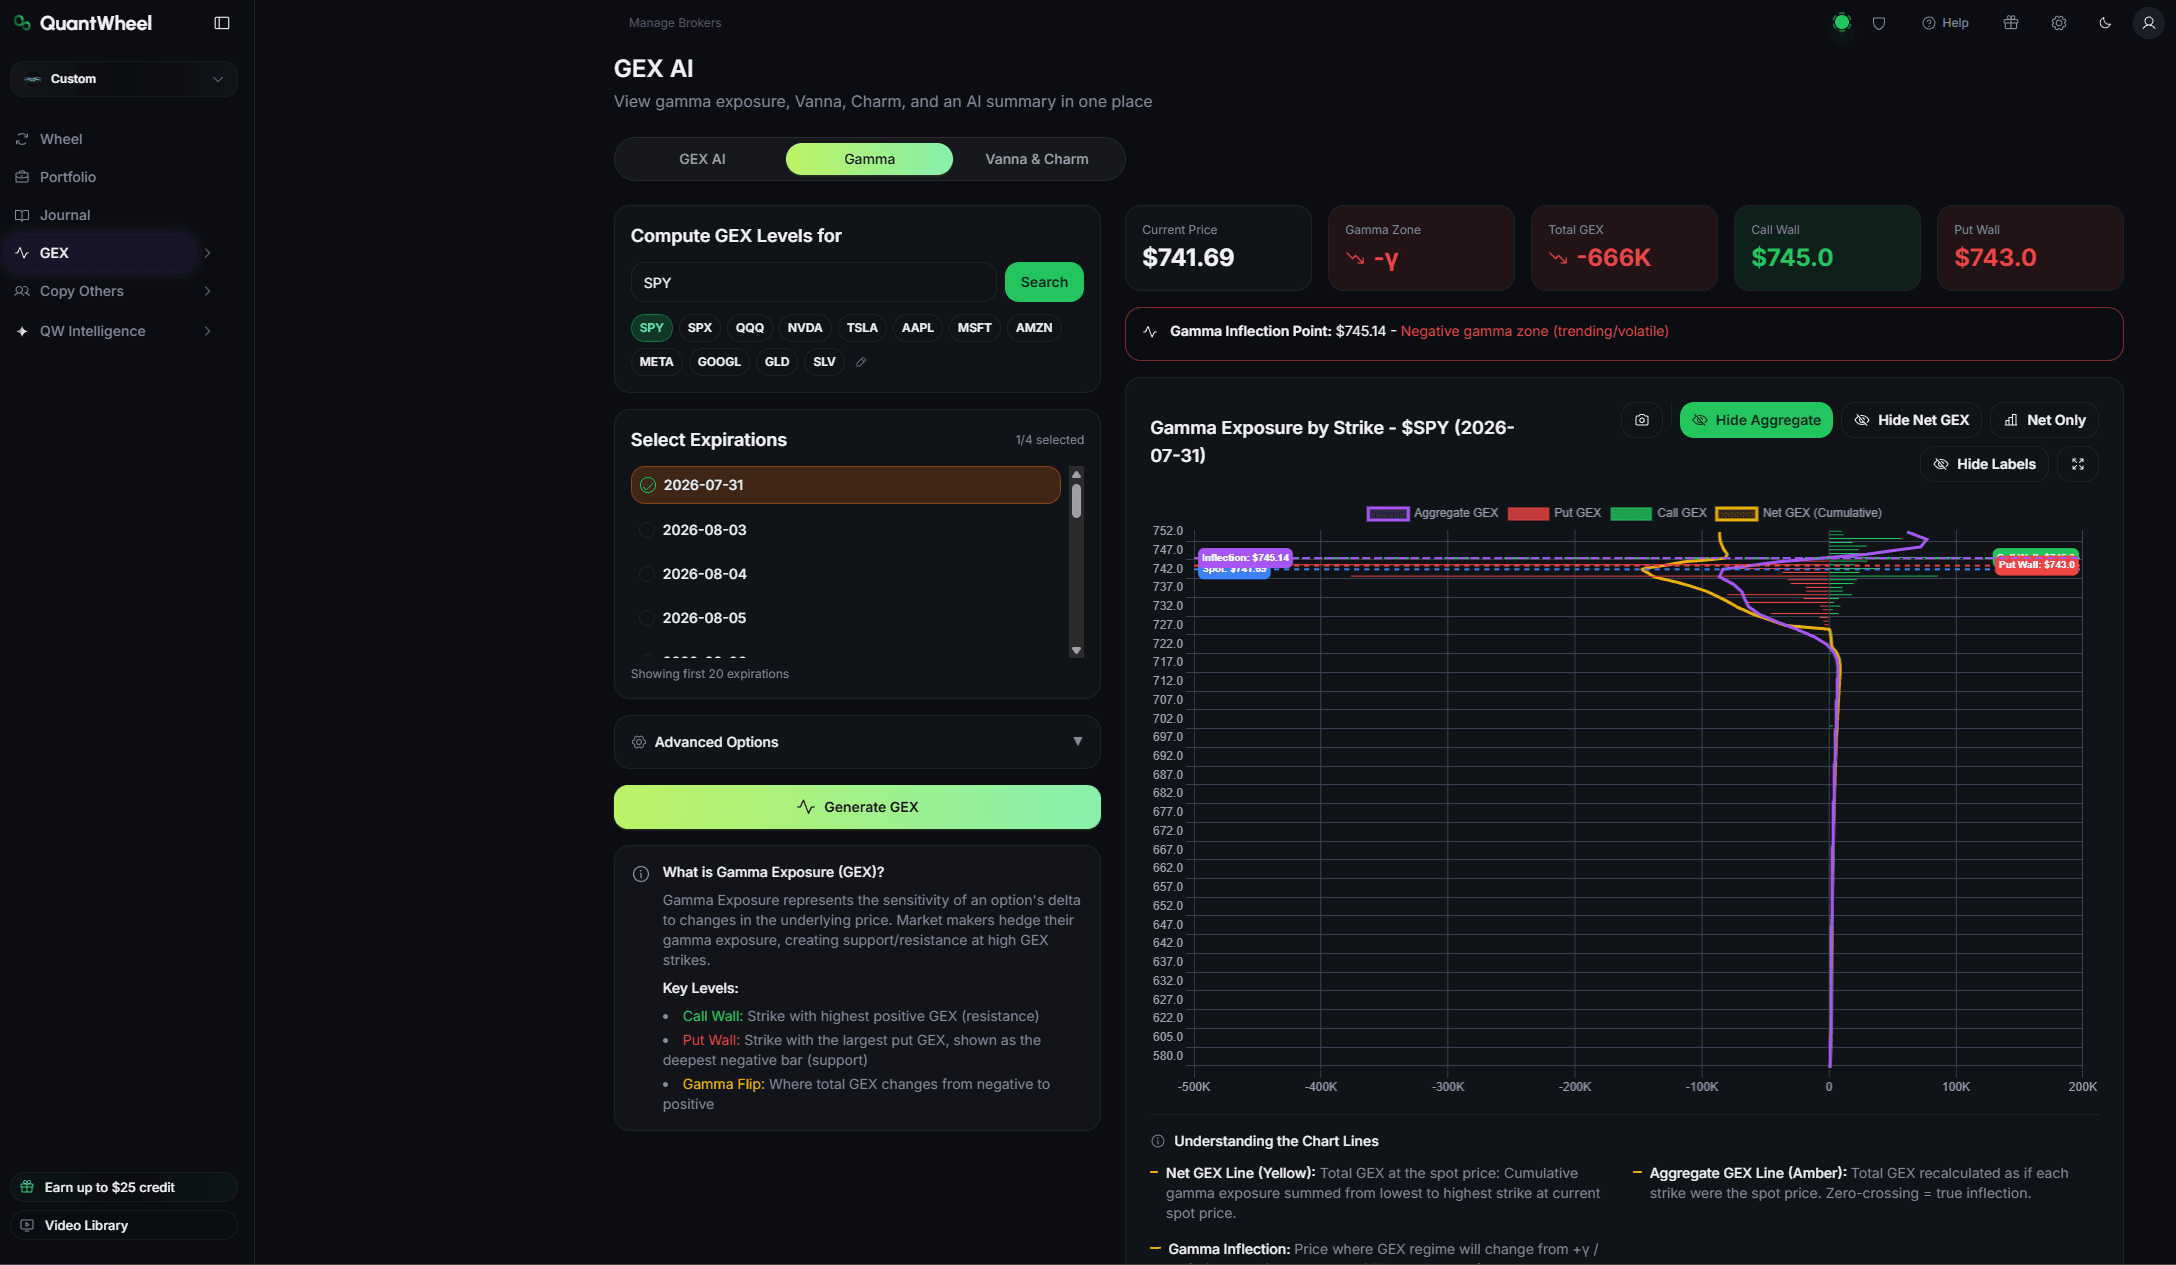This screenshot has height=1265, width=2176.
Task: Click gift icon on Earn credit banner
Action: [x=27, y=1187]
